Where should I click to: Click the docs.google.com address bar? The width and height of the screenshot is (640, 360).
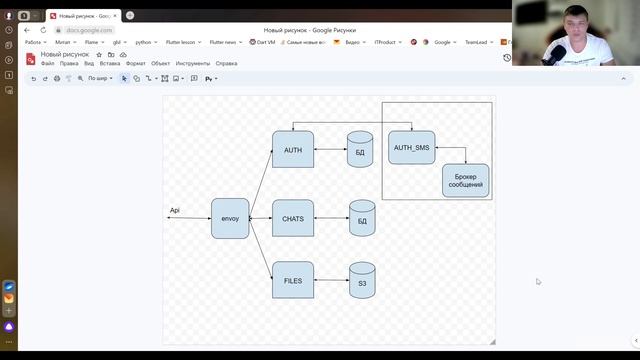tap(85, 30)
